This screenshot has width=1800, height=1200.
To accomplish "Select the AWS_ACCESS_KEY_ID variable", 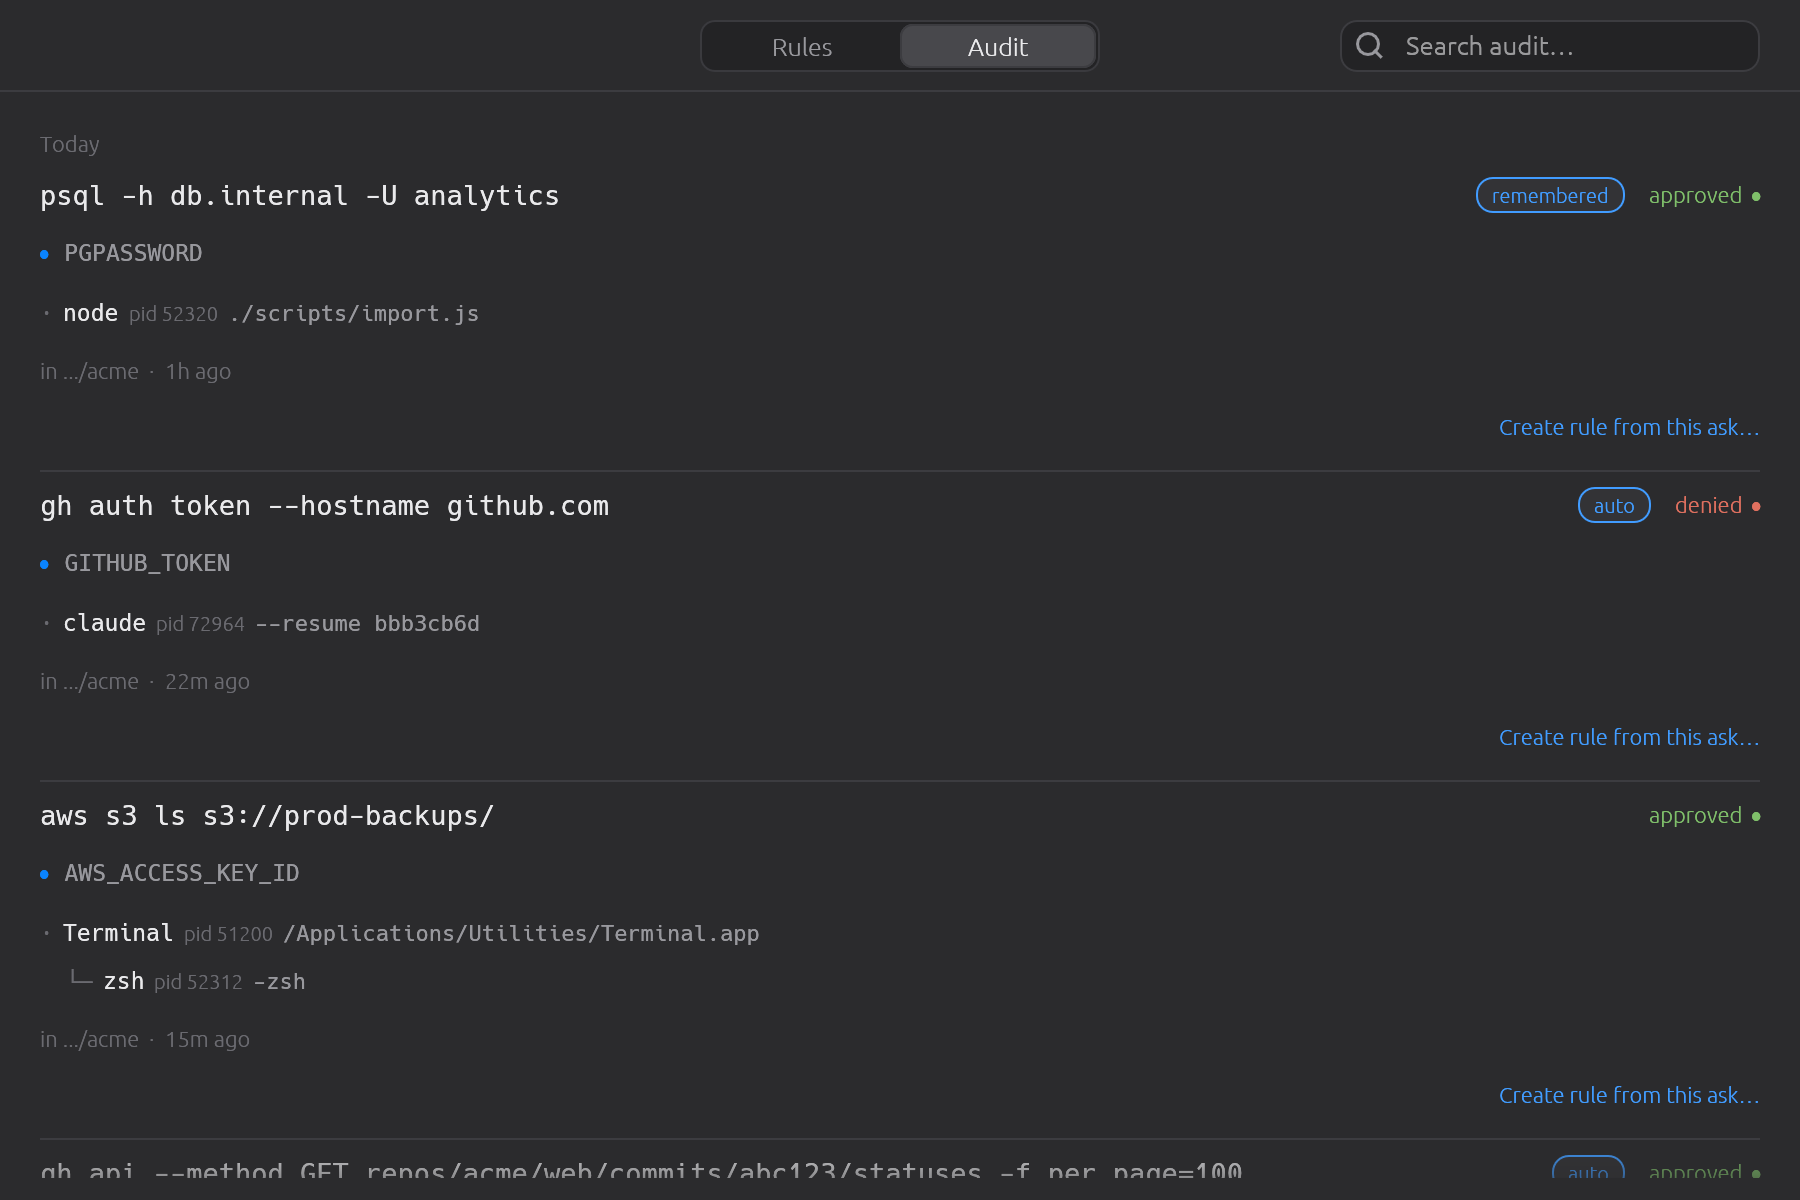I will tap(182, 874).
